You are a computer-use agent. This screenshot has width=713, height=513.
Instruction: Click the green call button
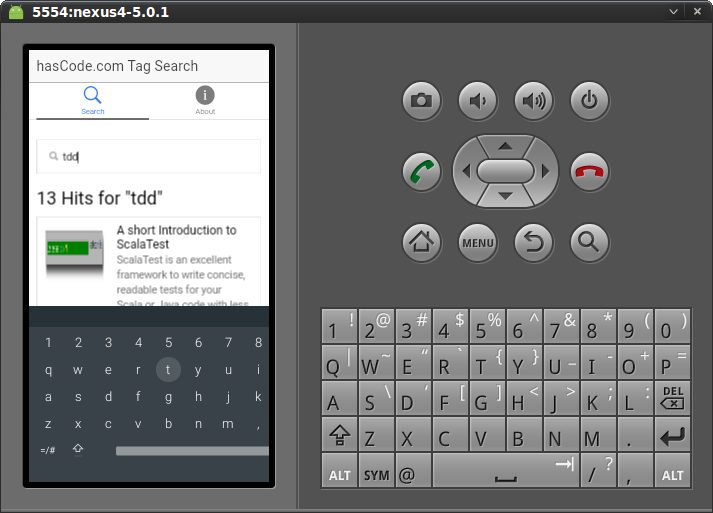pyautogui.click(x=422, y=172)
